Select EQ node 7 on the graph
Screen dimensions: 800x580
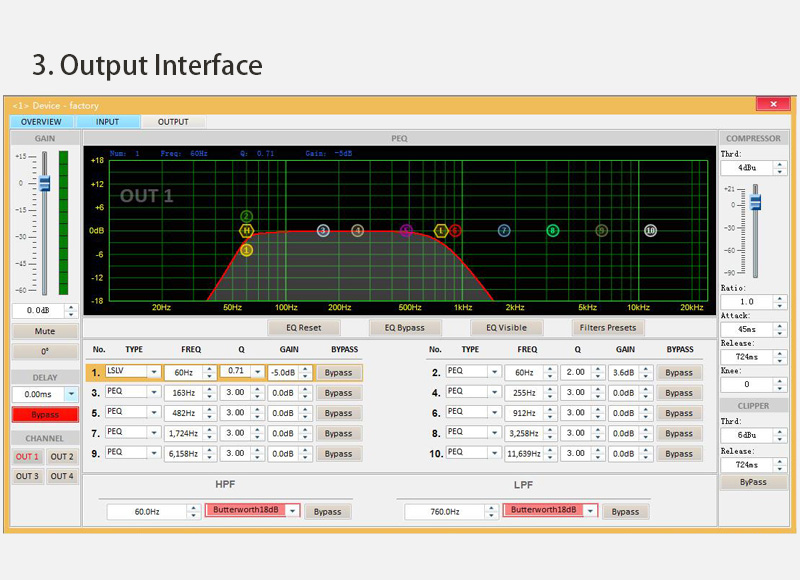pyautogui.click(x=504, y=230)
